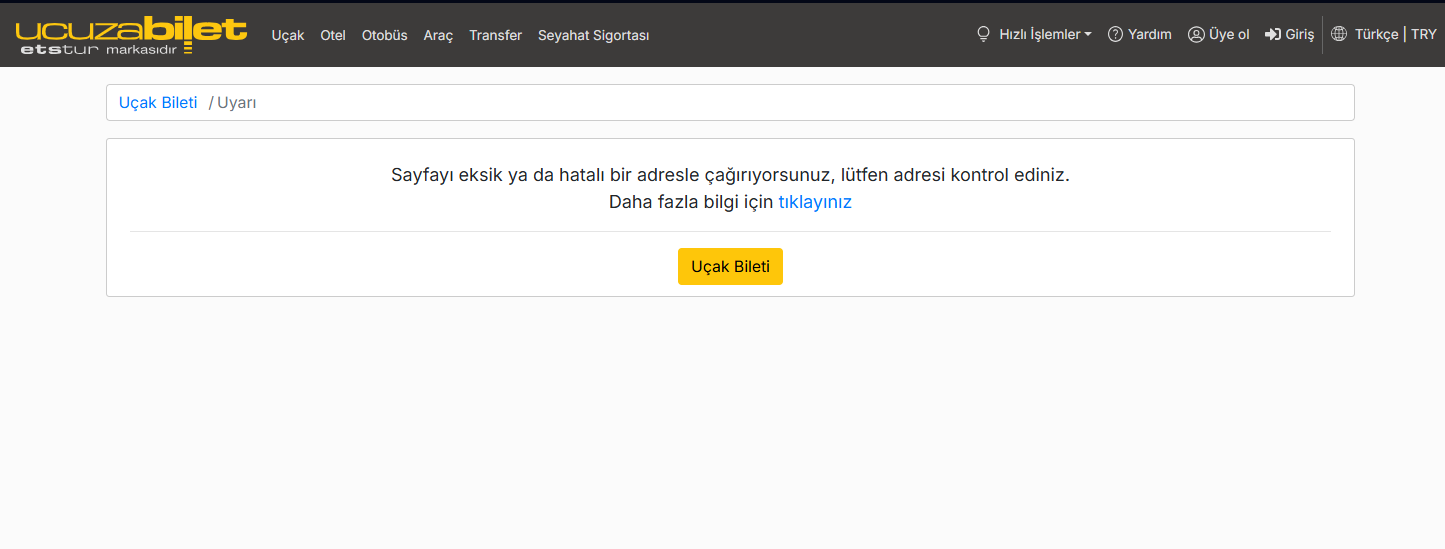1445x549 pixels.
Task: Click the user profile icon for Üye ol
Action: click(1196, 34)
